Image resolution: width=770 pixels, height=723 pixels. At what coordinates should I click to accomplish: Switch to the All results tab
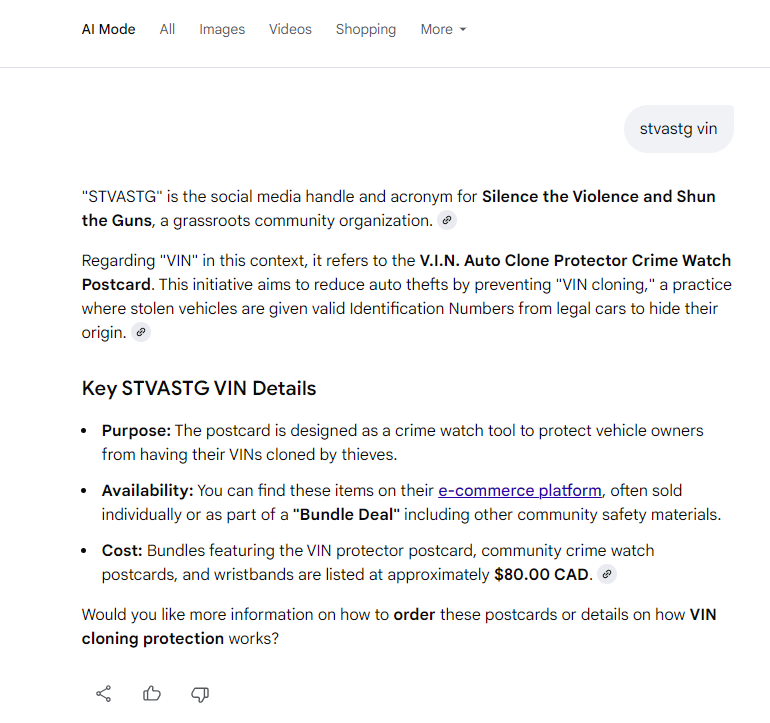click(167, 29)
